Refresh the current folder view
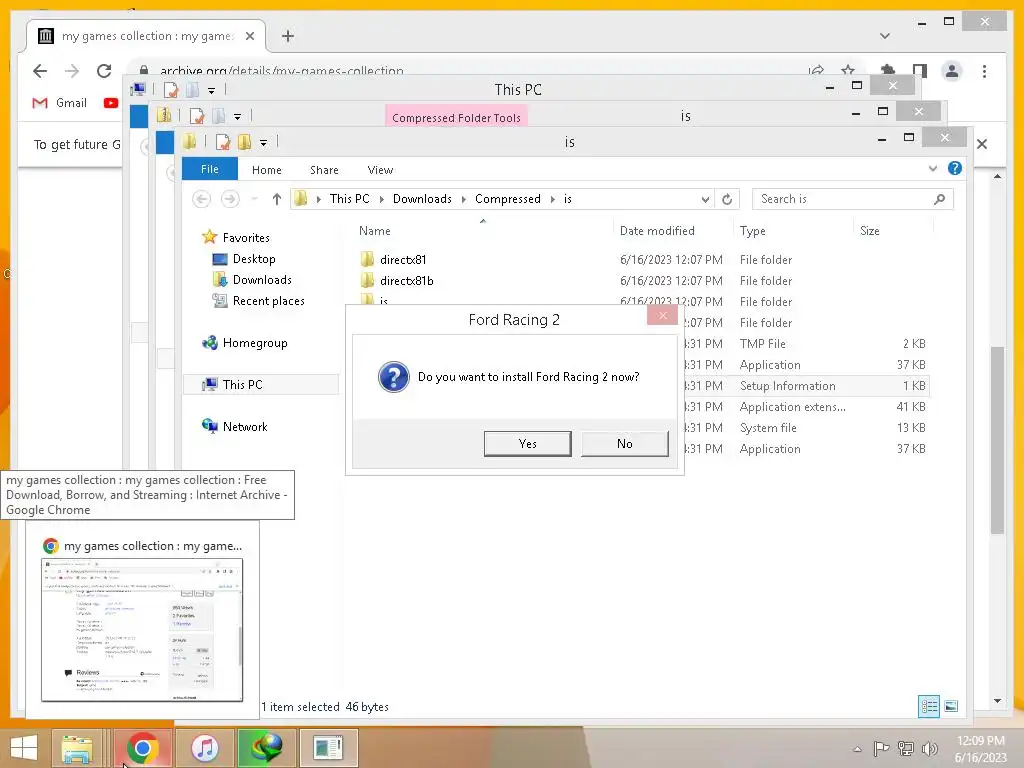The width and height of the screenshot is (1024, 768). point(727,200)
